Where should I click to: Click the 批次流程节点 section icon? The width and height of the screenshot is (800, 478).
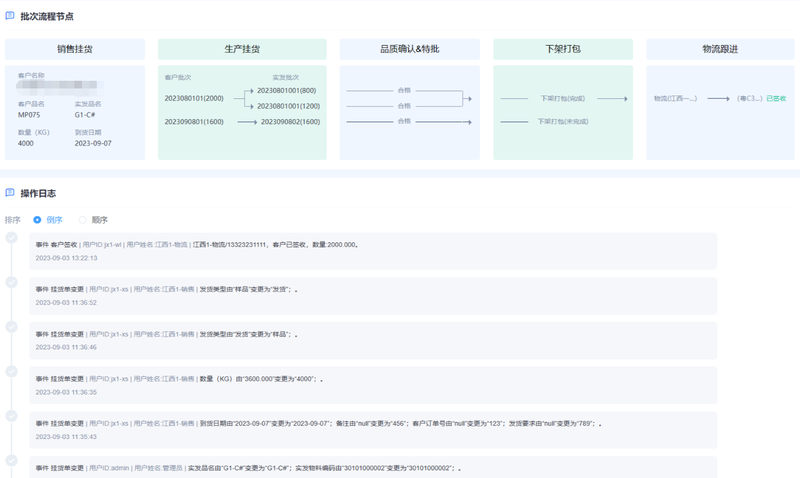tap(10, 16)
